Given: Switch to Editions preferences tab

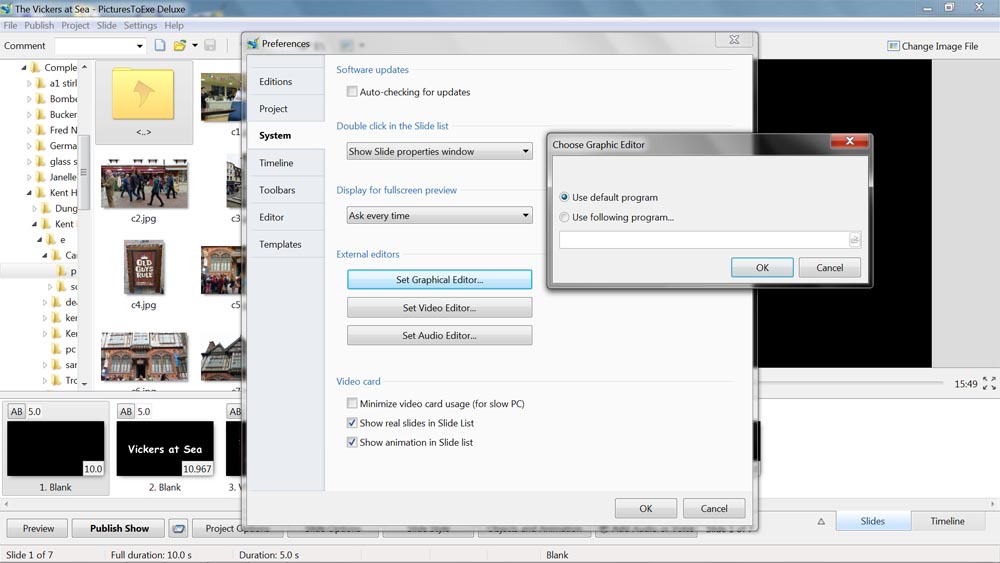Looking at the screenshot, I should (286, 82).
